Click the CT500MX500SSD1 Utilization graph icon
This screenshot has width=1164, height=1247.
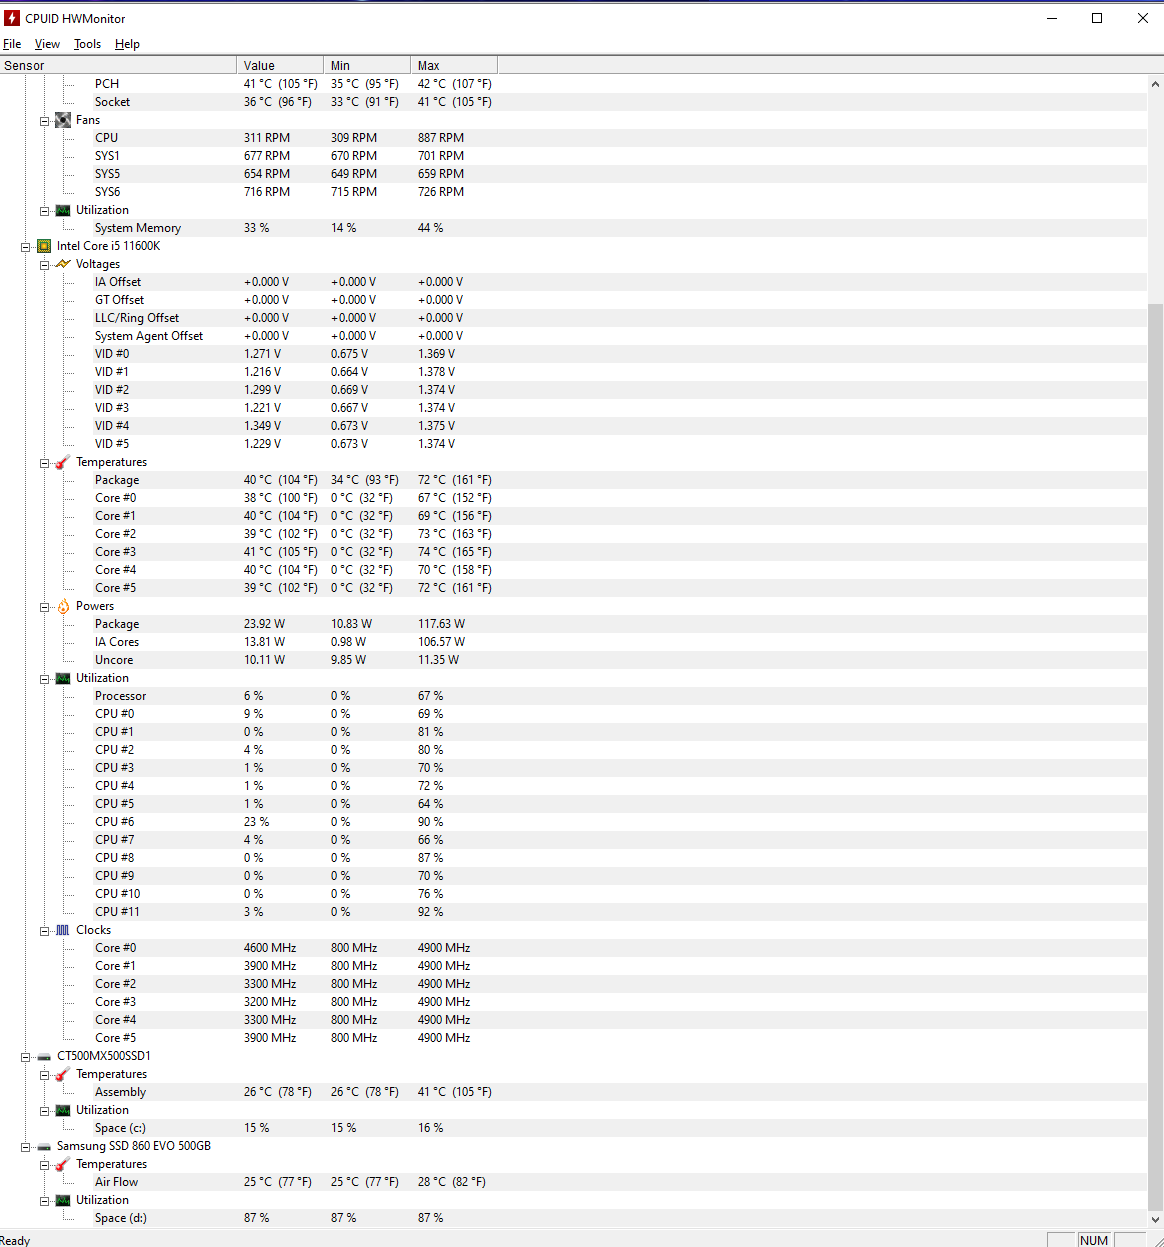coord(63,1110)
